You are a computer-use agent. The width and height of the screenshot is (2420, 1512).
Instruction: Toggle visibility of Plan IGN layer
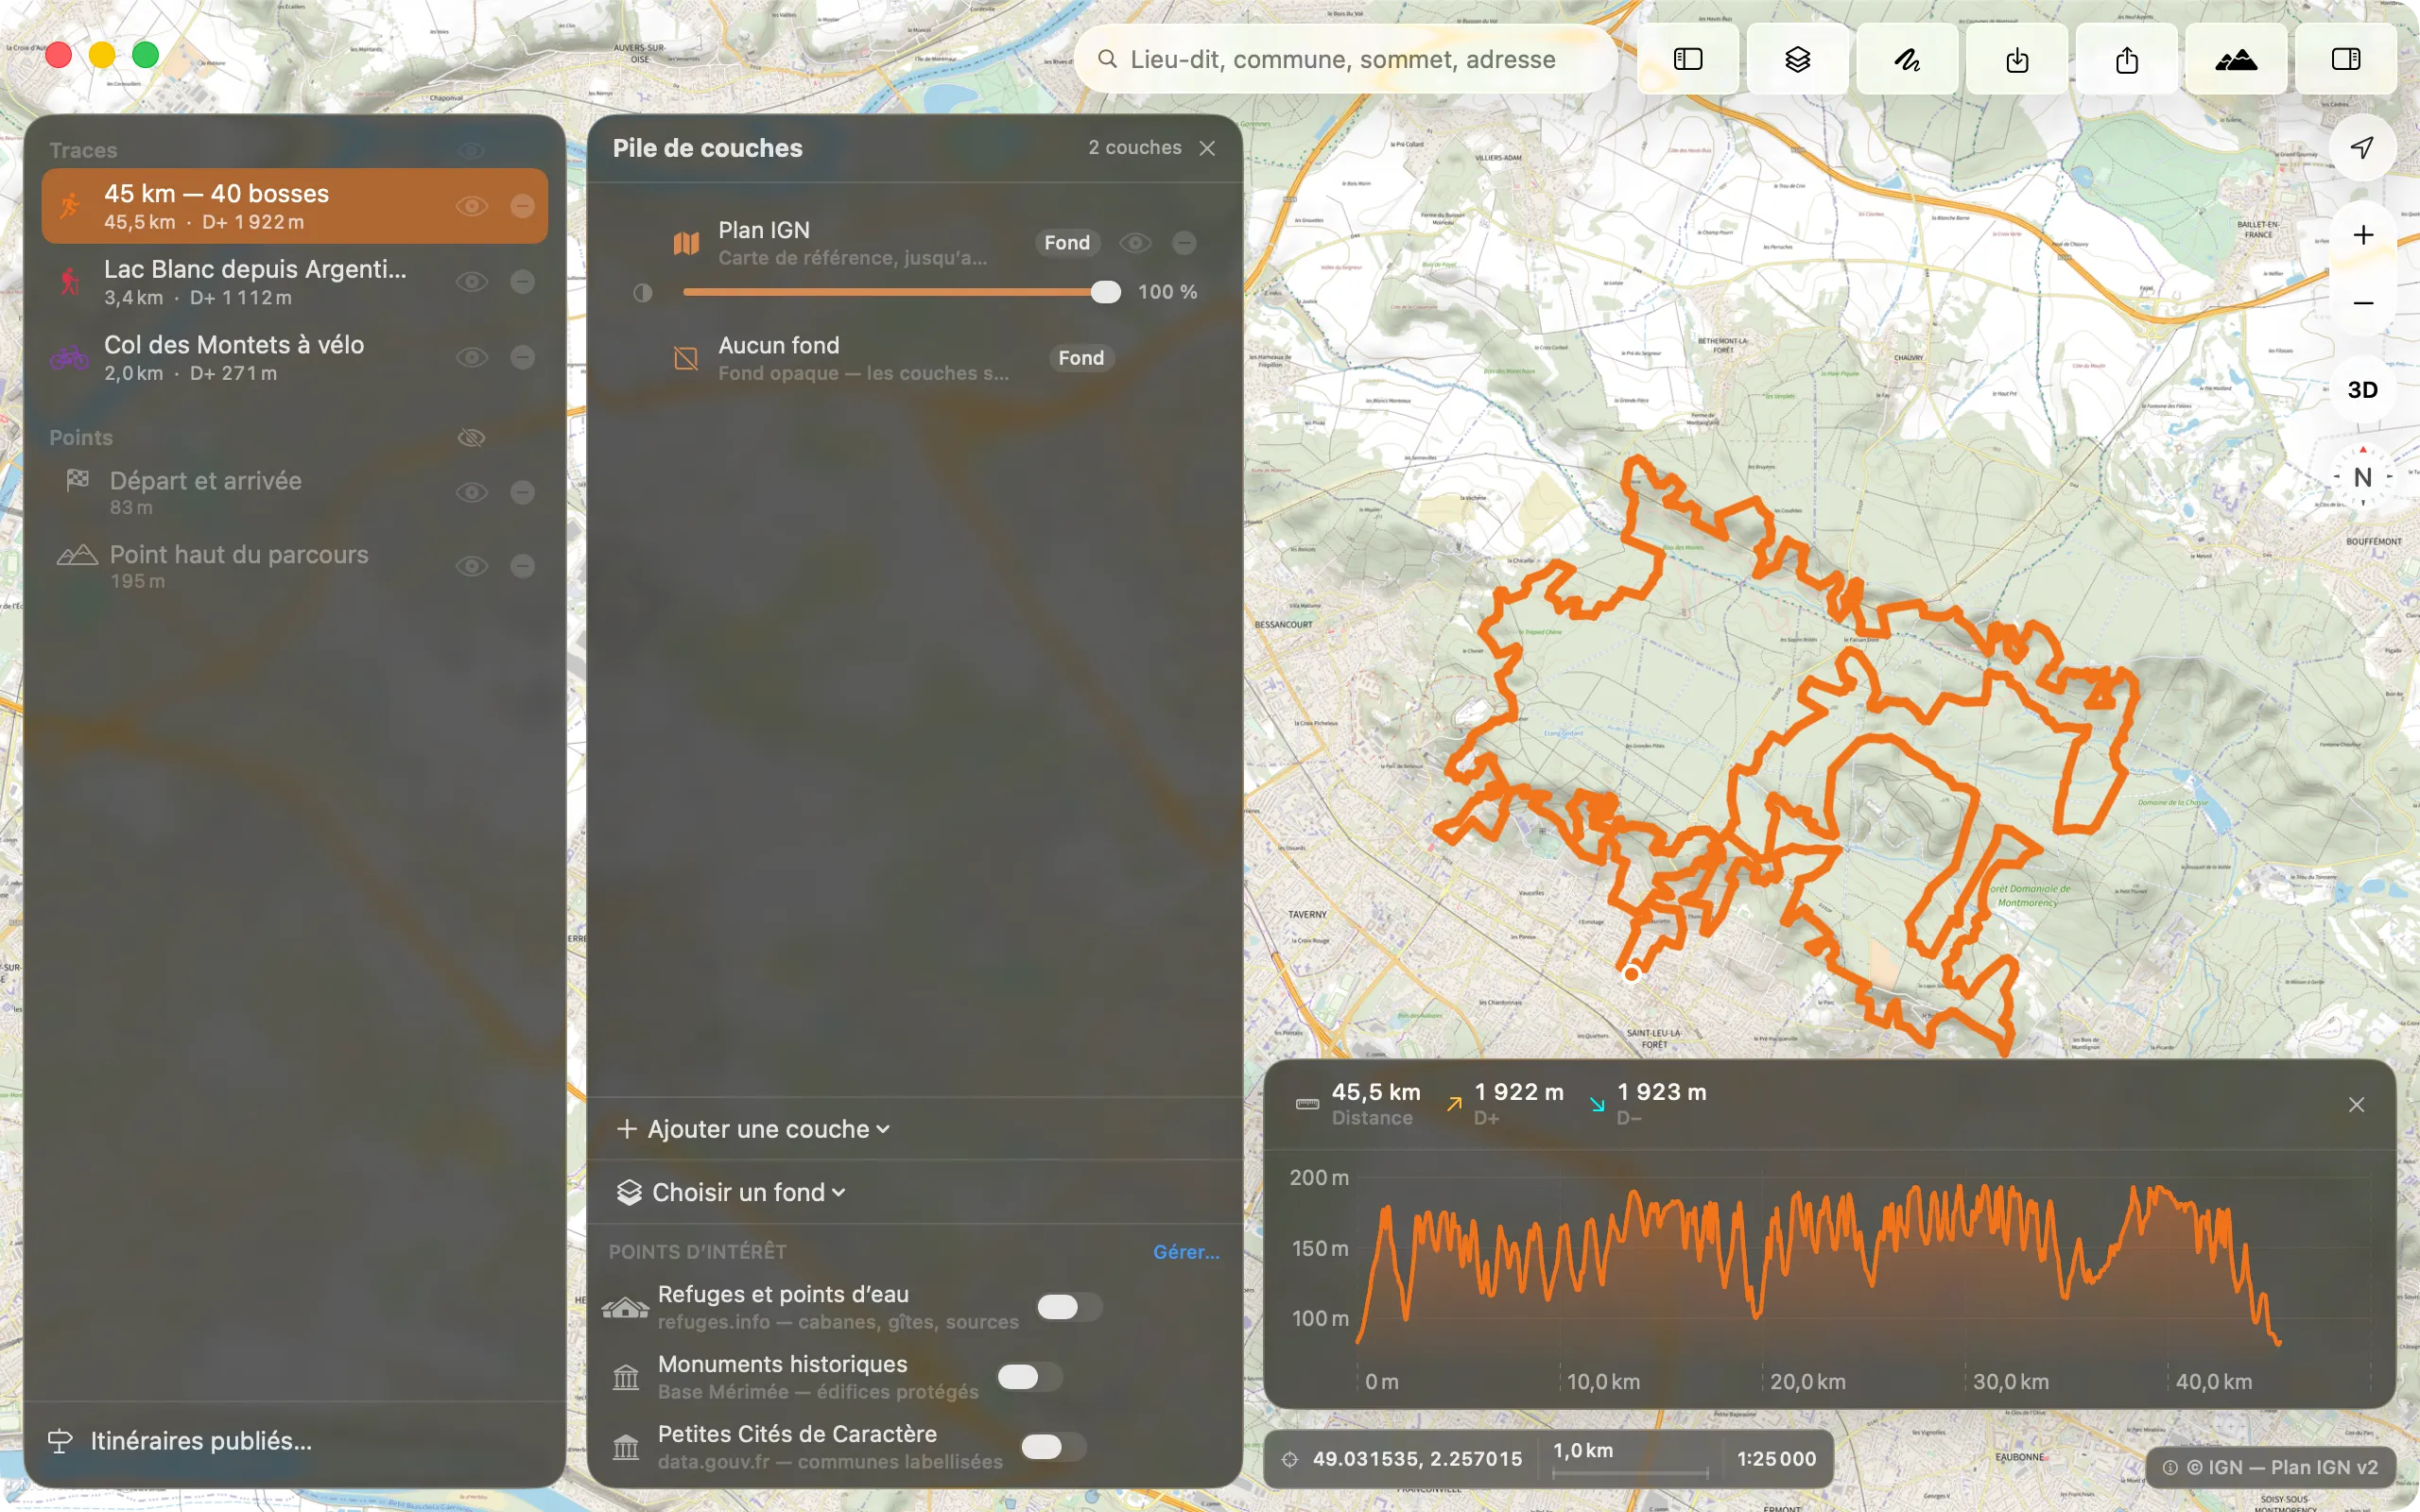pos(1135,243)
